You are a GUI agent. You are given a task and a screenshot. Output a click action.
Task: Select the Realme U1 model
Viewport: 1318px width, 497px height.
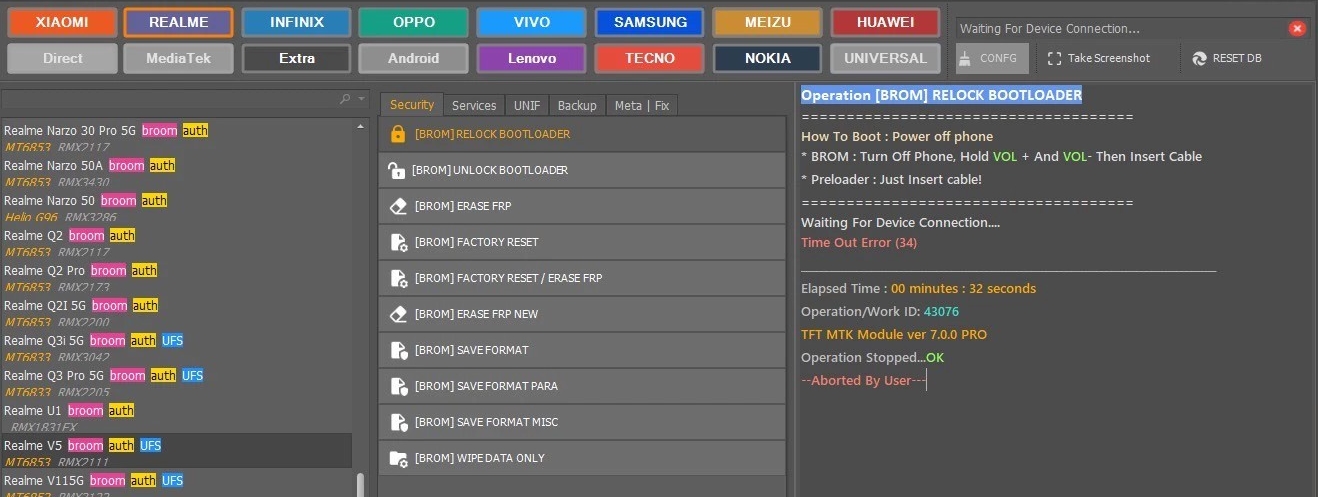(x=177, y=418)
